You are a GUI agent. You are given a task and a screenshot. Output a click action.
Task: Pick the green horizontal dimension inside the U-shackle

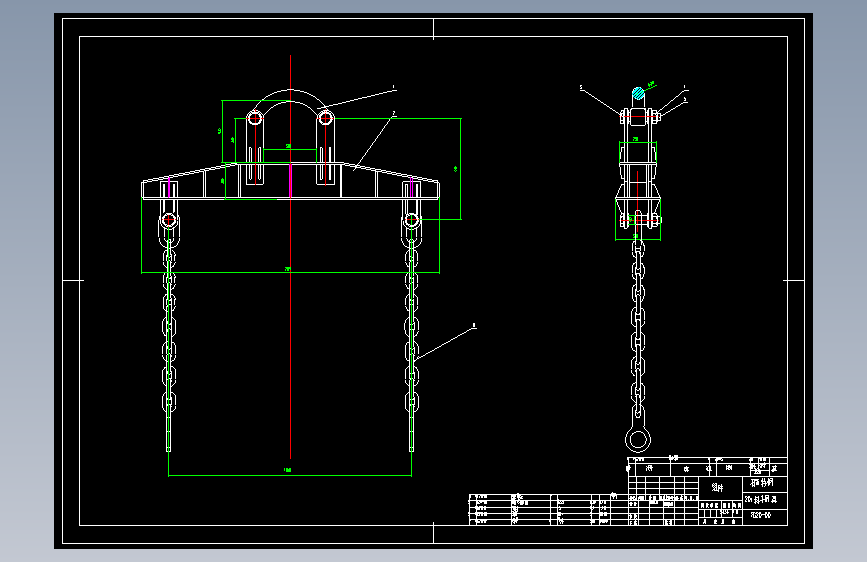coord(290,148)
